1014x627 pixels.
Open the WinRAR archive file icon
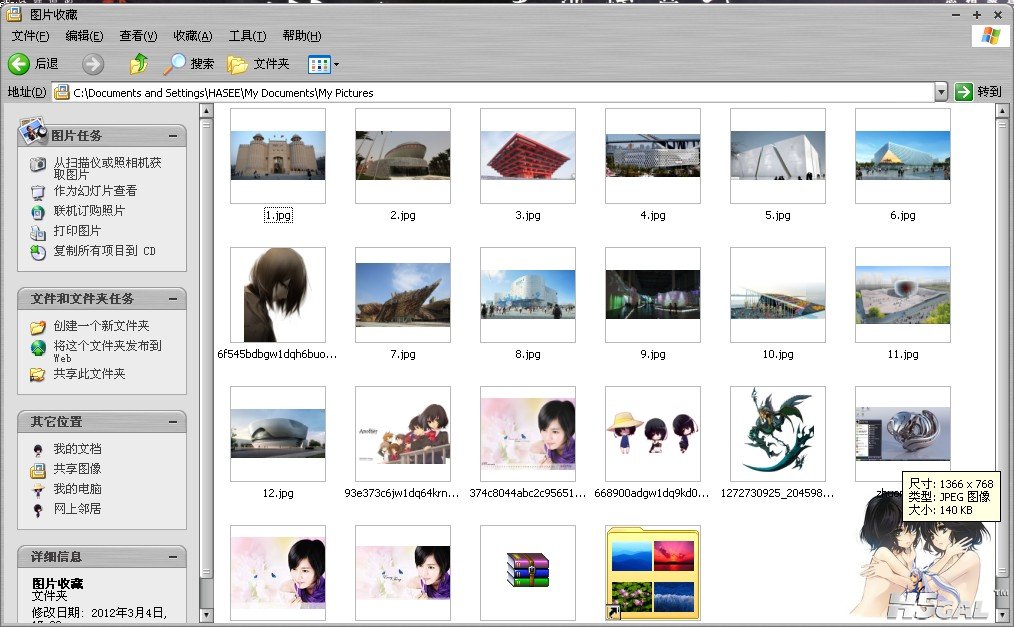527,570
